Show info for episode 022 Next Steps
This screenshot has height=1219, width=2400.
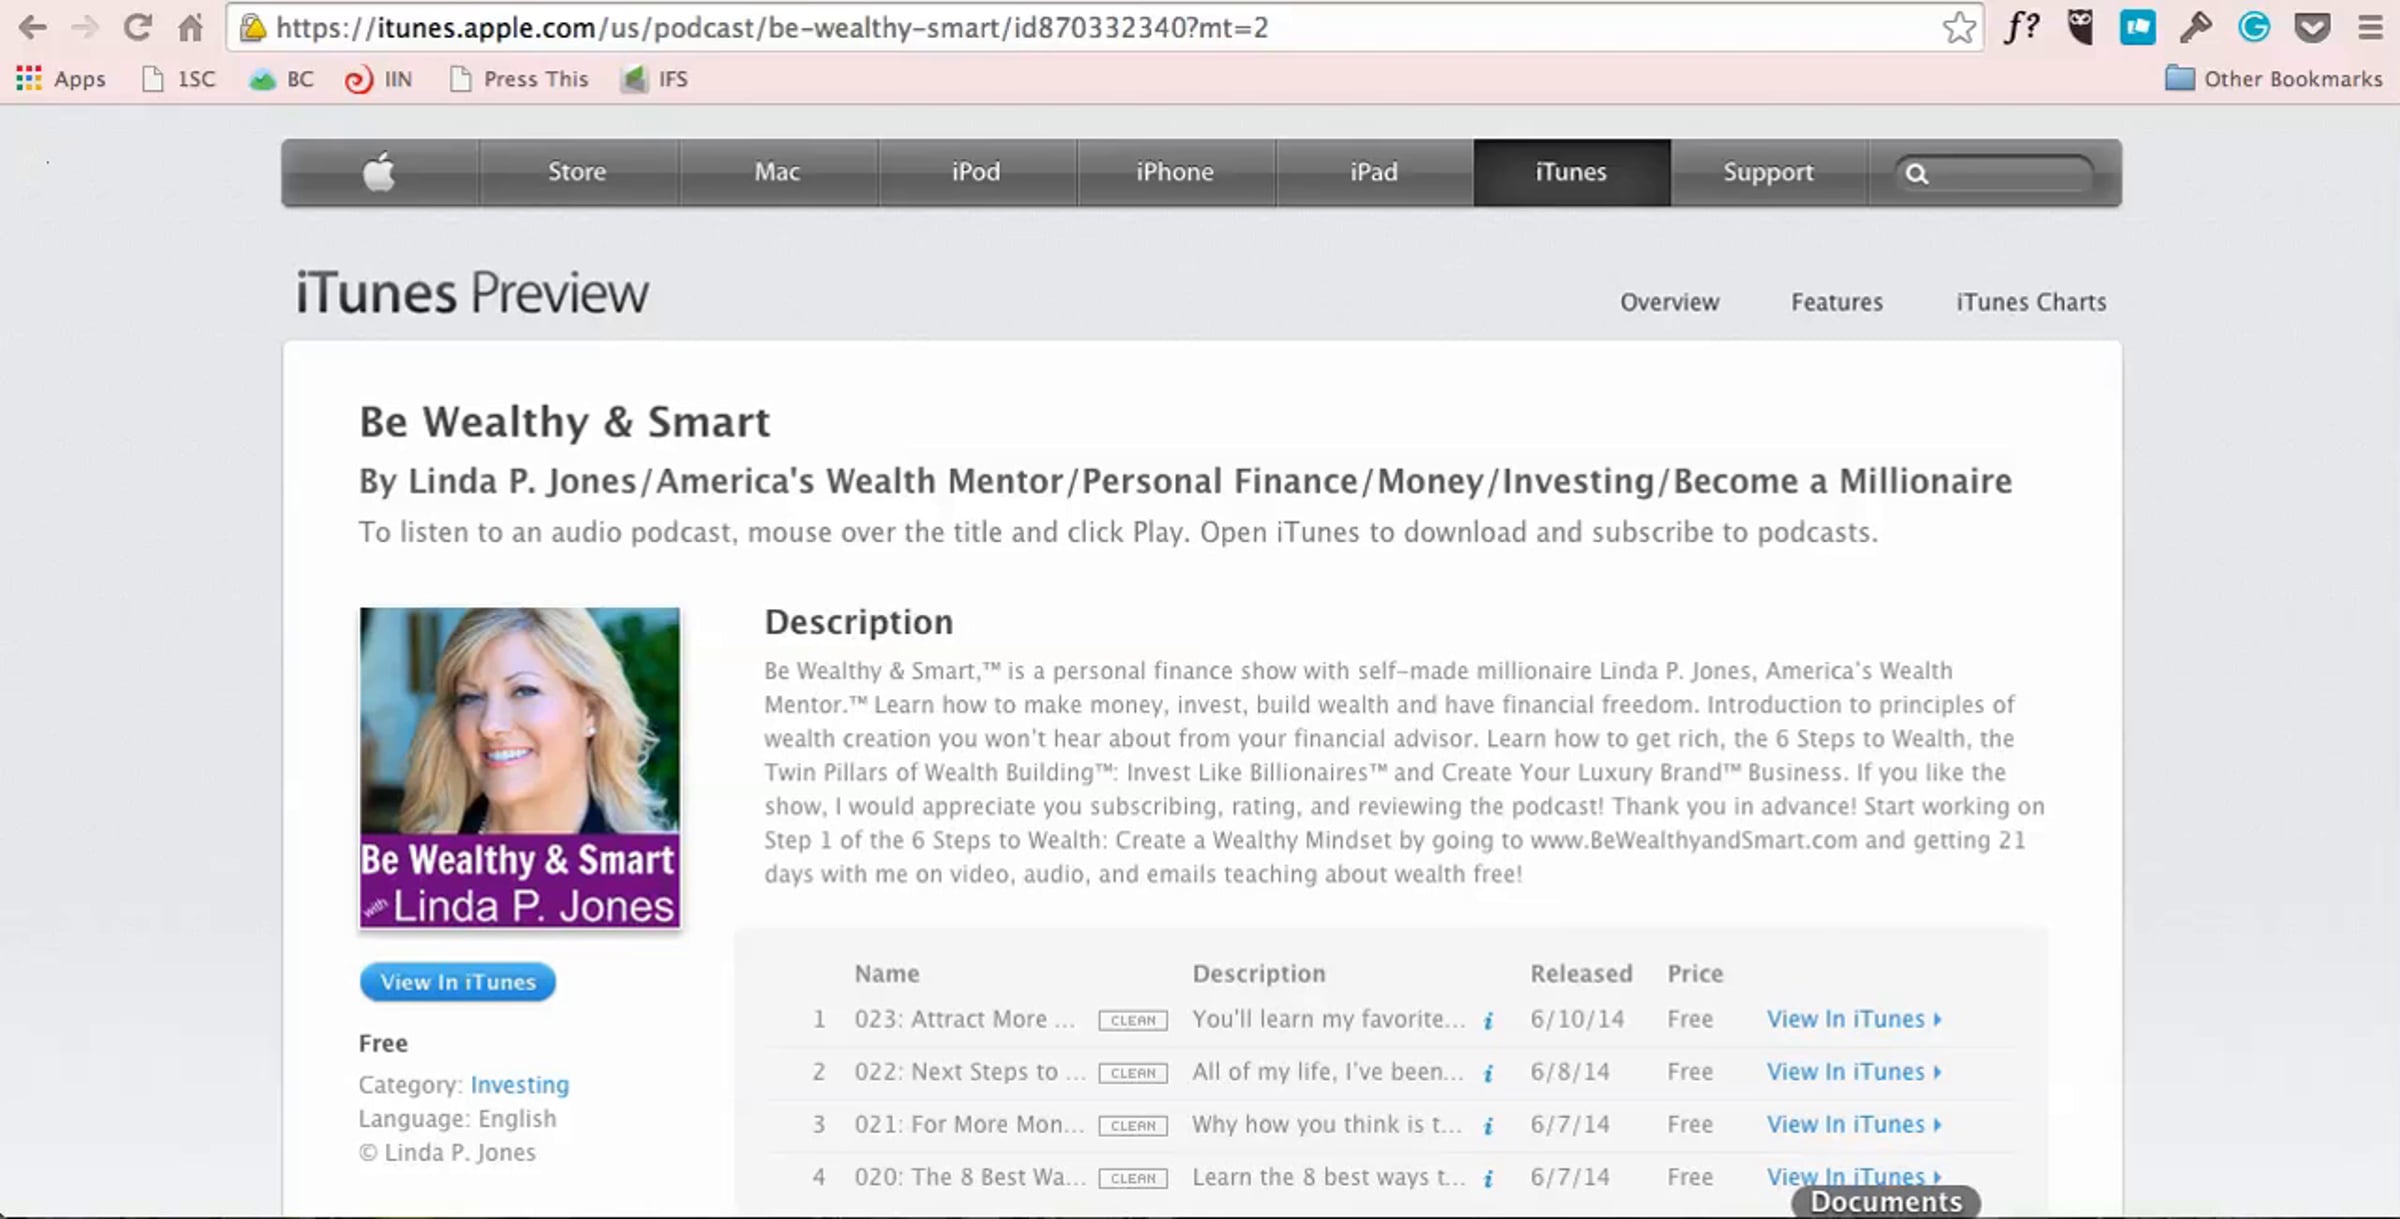1488,1073
